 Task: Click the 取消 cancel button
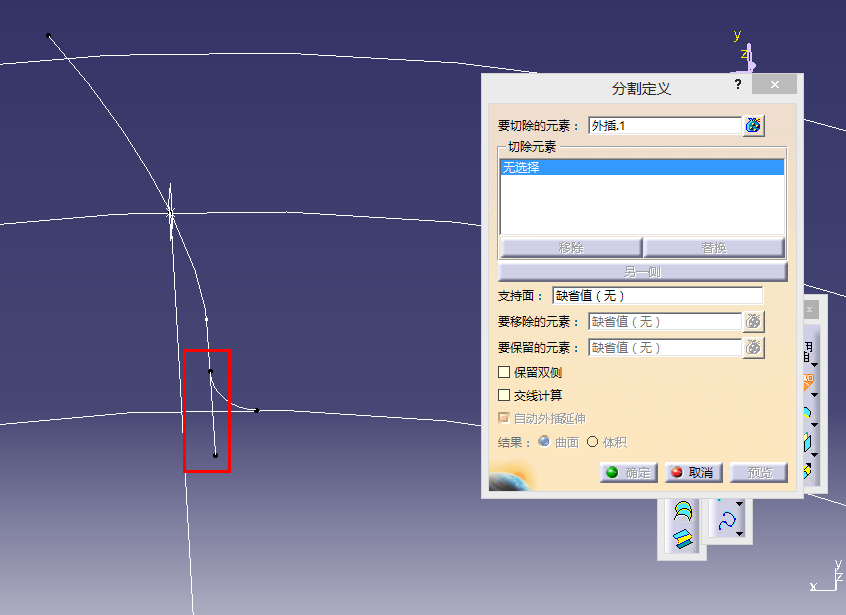(x=694, y=473)
